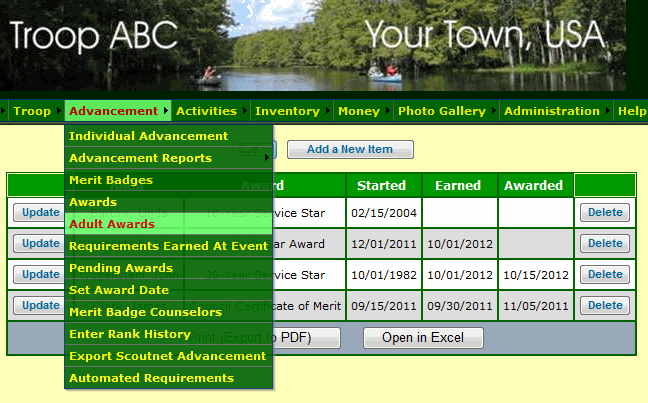
Task: Choose Export Scoutnet Advancement
Action: [169, 356]
